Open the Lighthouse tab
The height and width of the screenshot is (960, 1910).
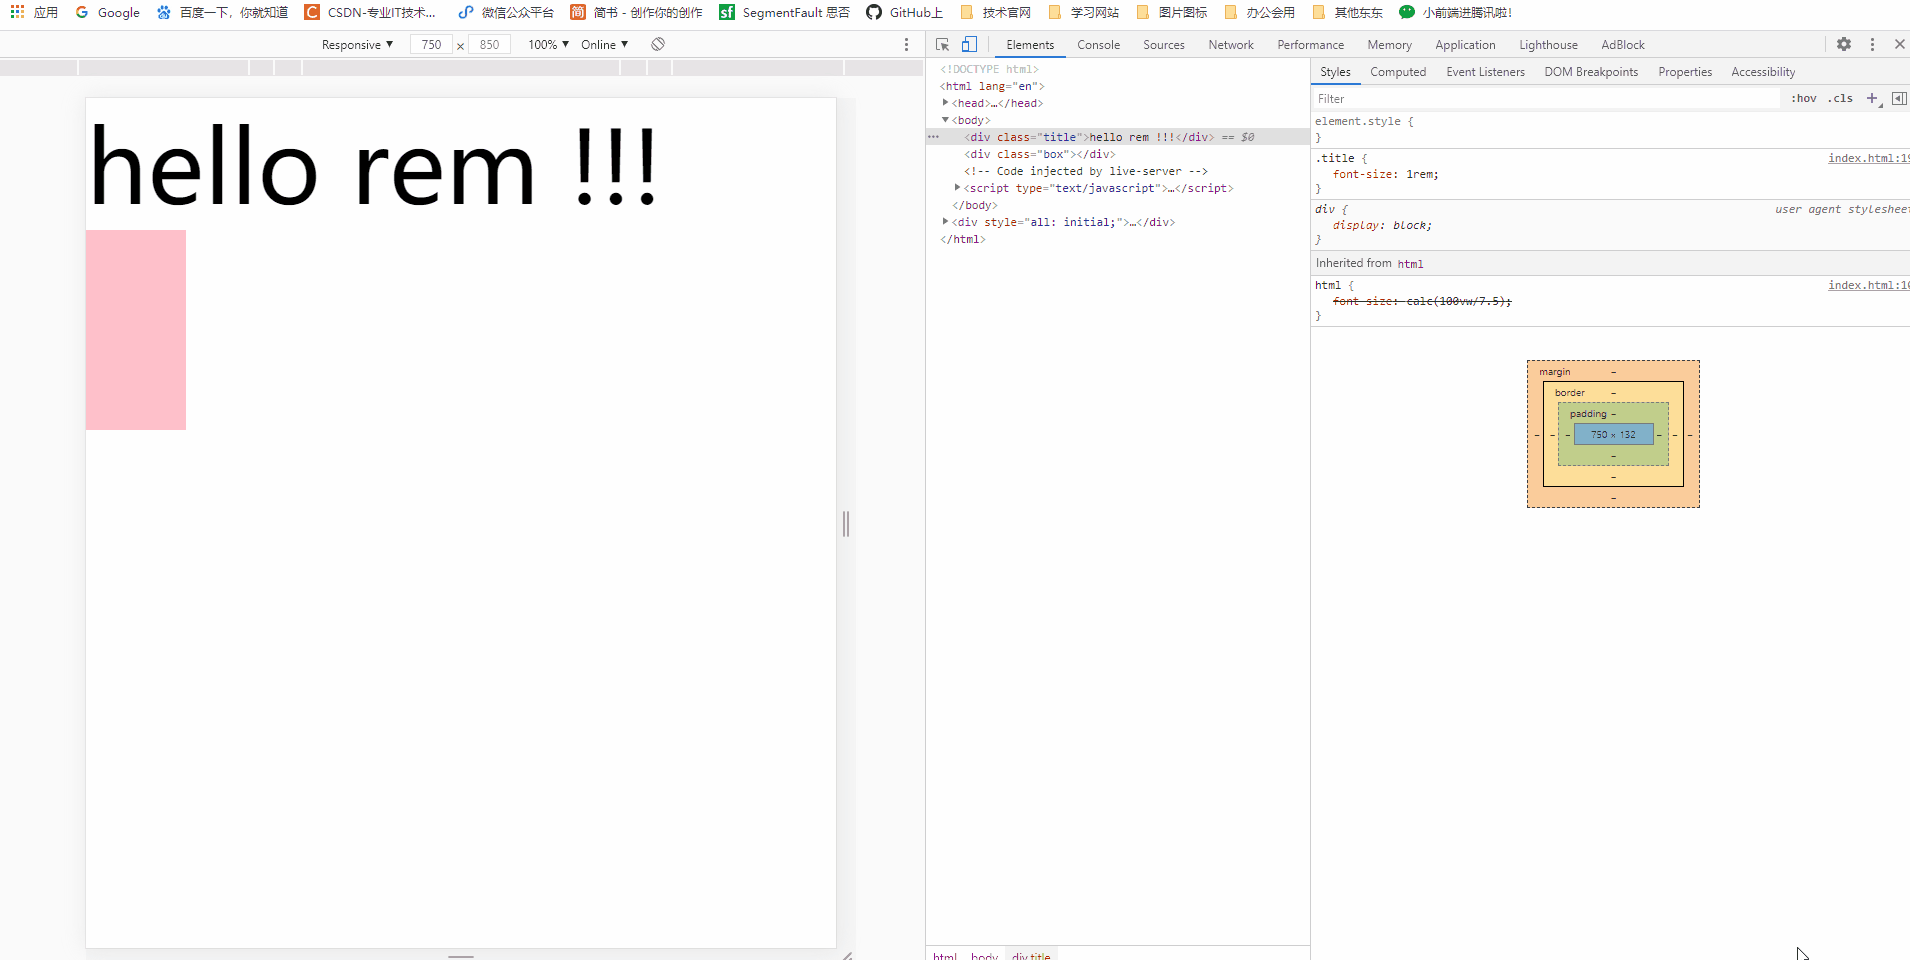click(x=1548, y=45)
